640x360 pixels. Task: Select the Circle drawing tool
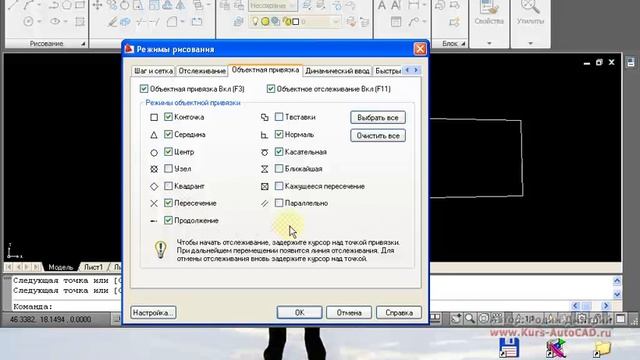click(x=28, y=21)
